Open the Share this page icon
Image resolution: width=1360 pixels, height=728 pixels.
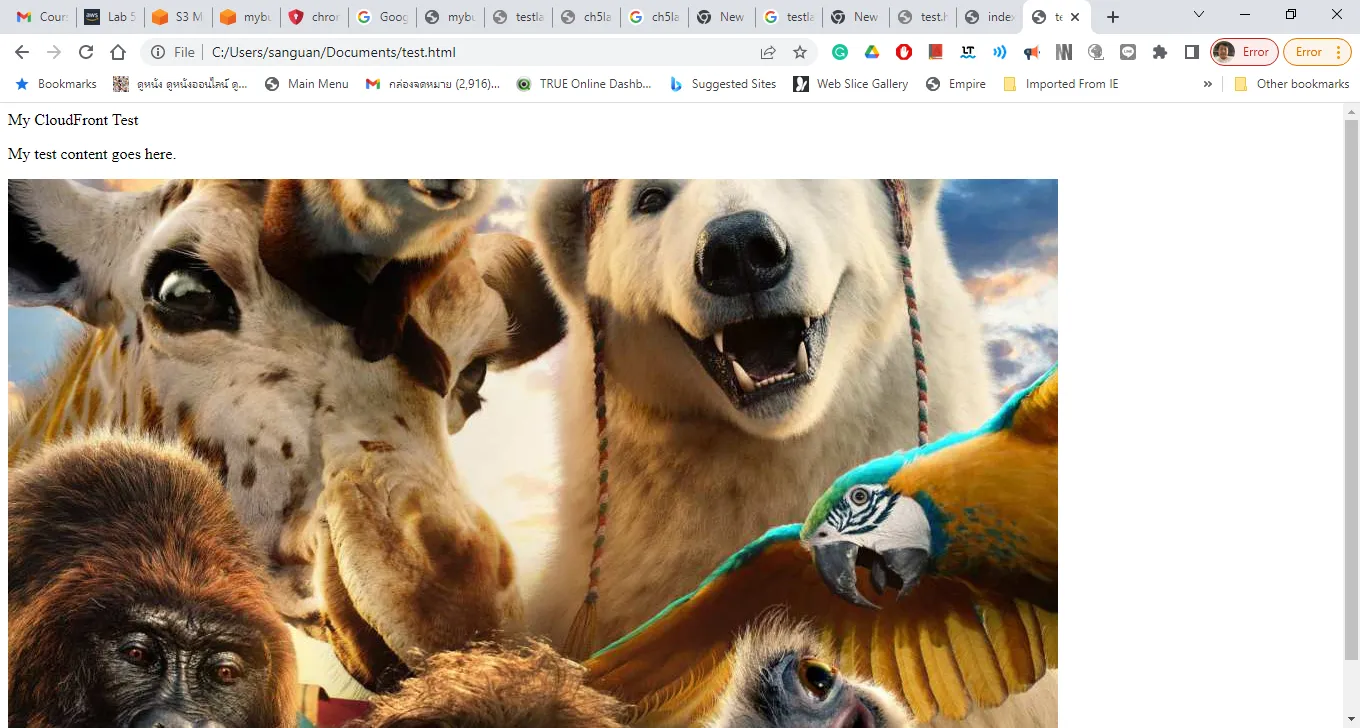(768, 52)
